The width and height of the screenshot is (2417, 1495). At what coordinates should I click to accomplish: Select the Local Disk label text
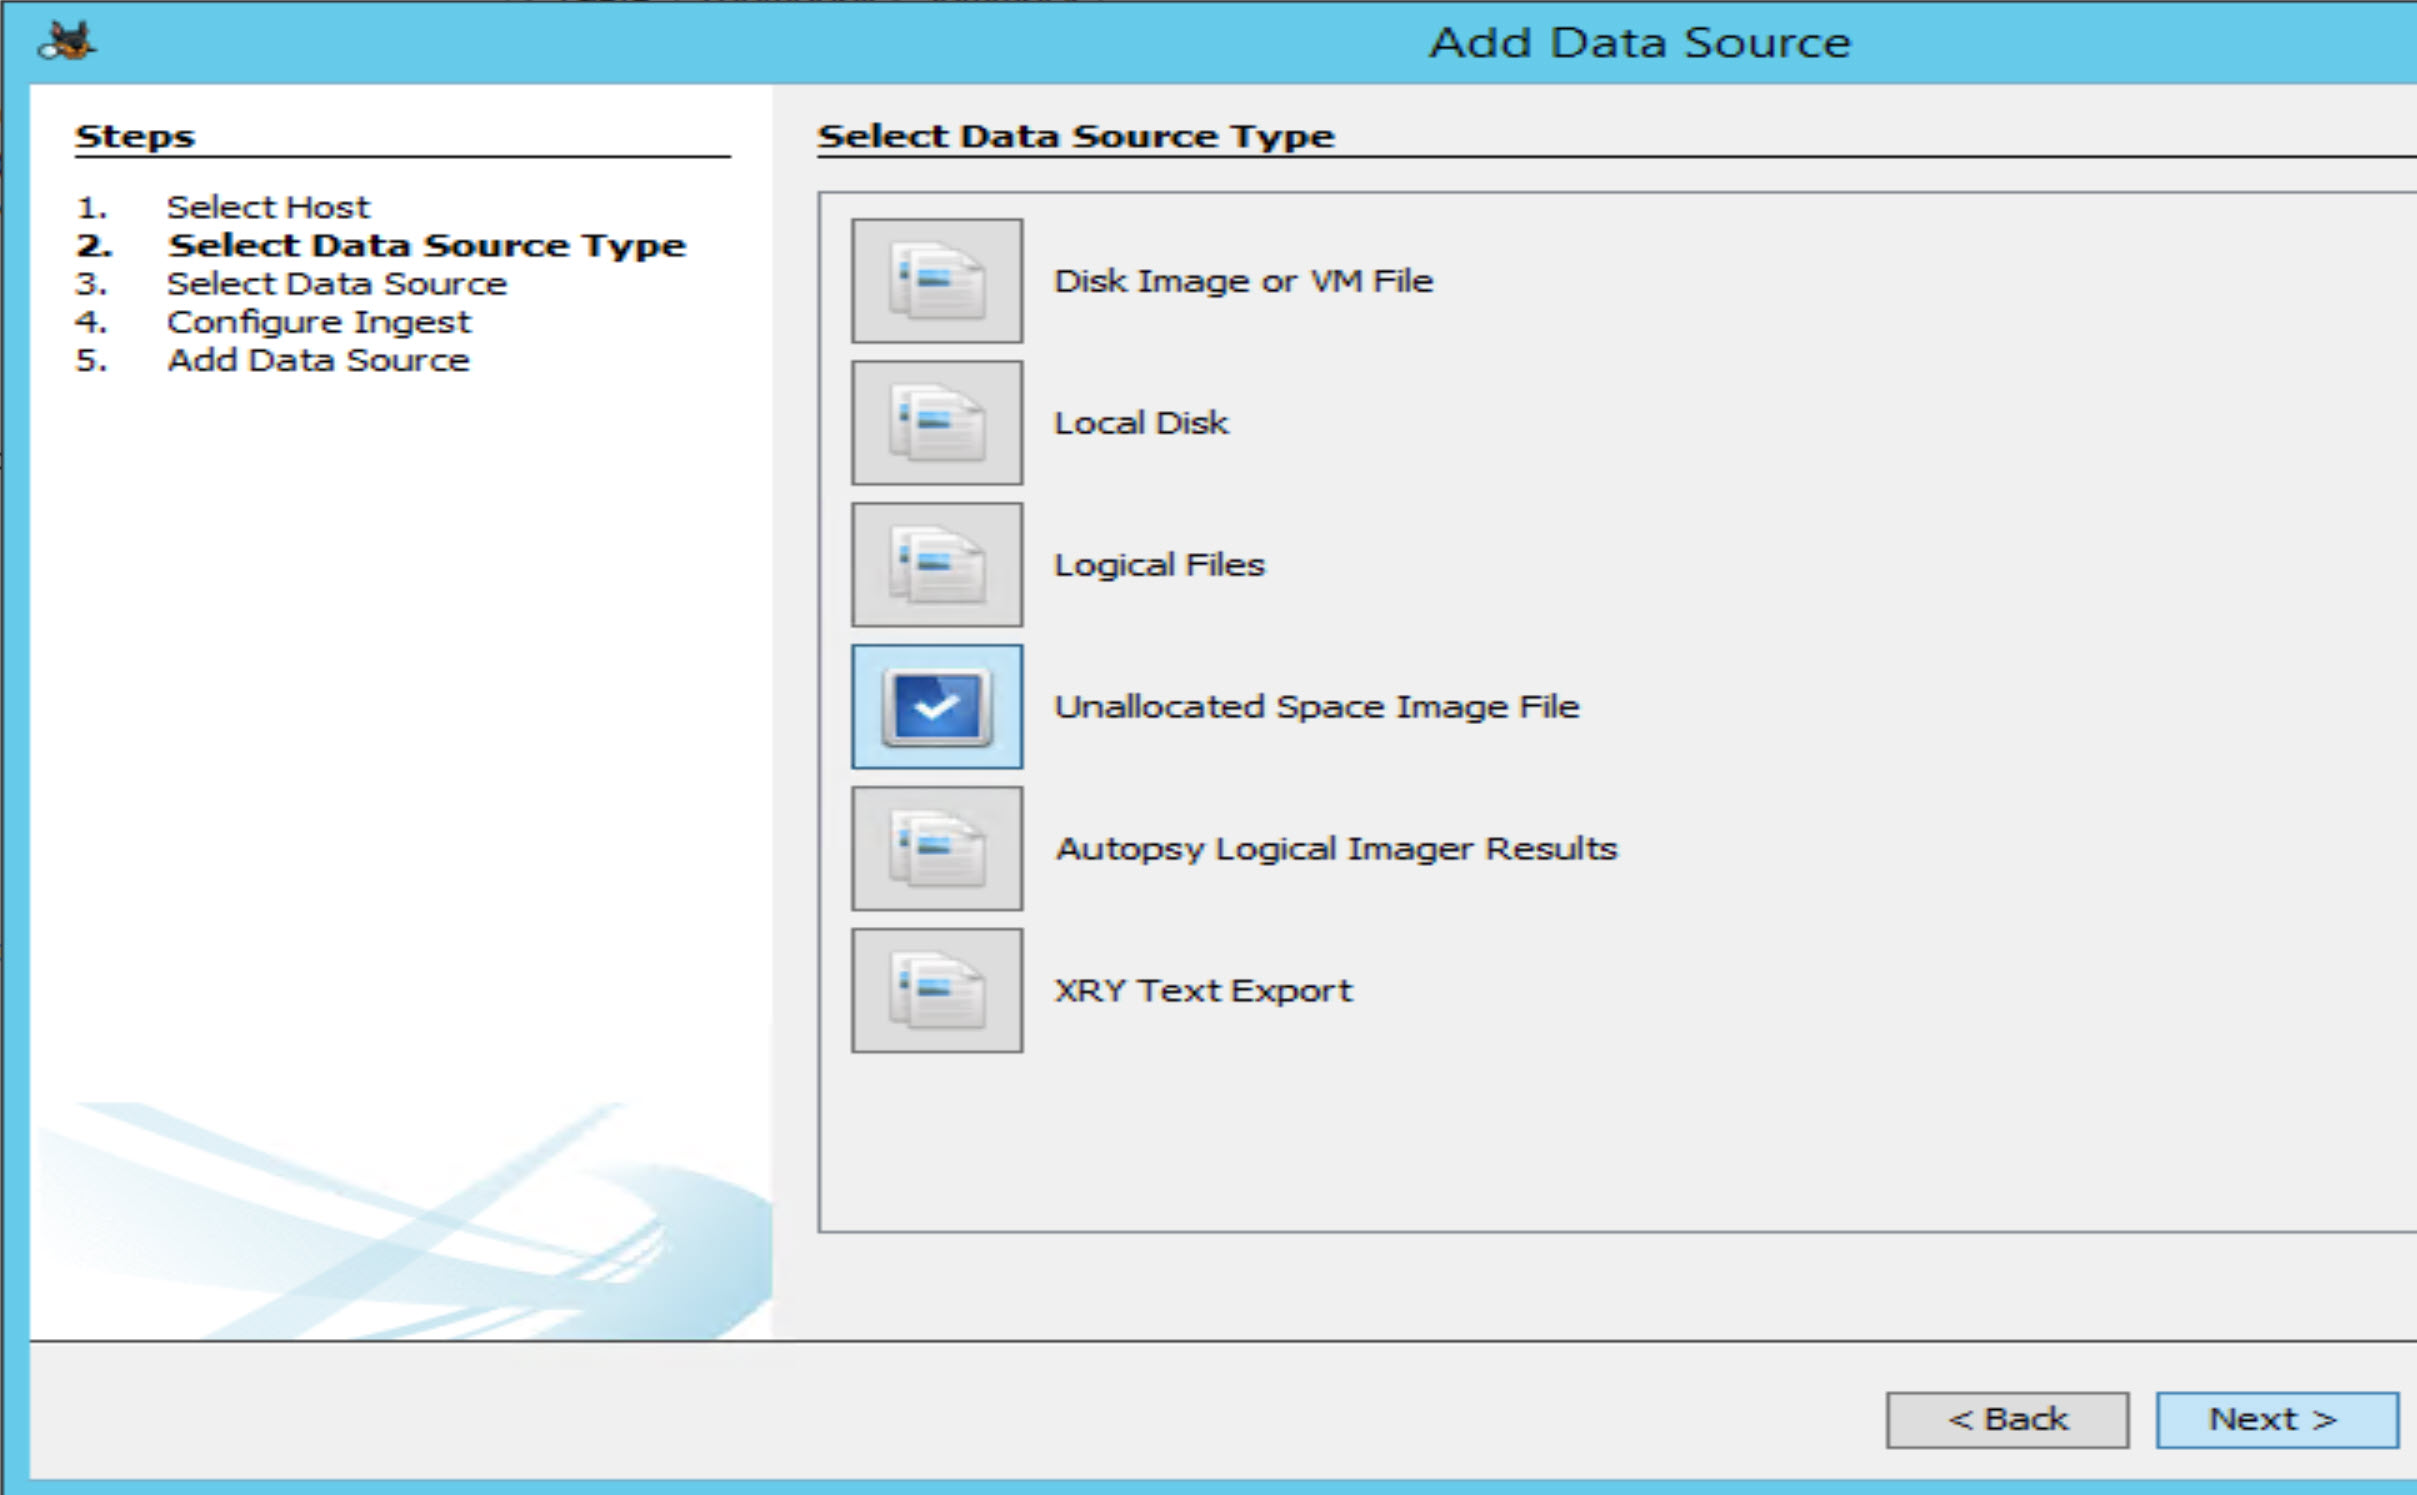point(1140,422)
